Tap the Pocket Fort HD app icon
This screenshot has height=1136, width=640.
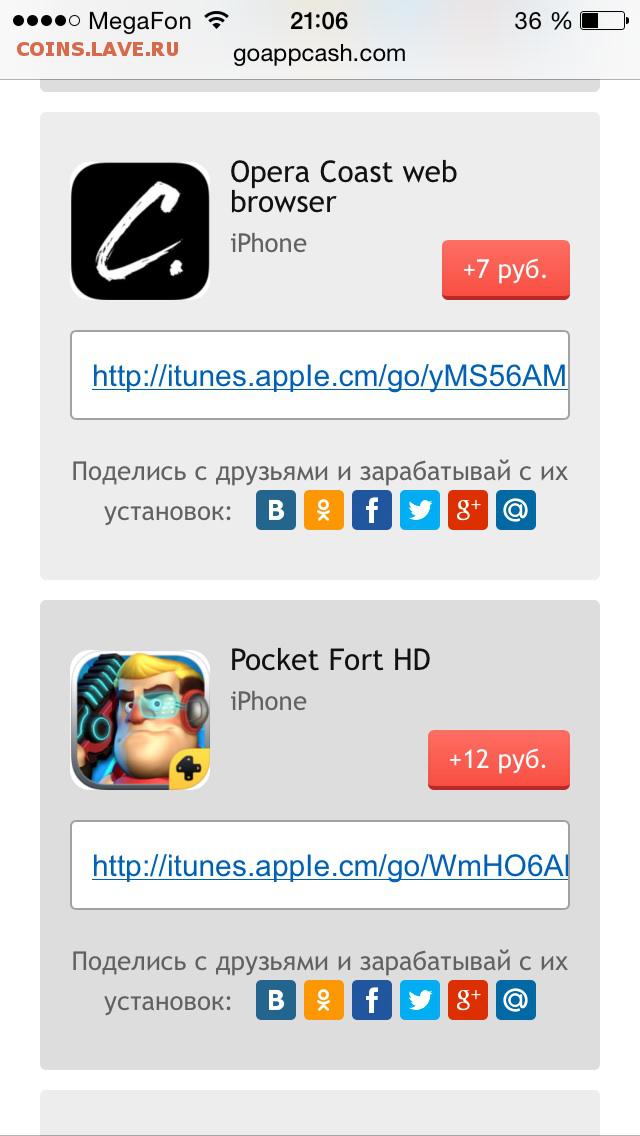click(x=140, y=720)
